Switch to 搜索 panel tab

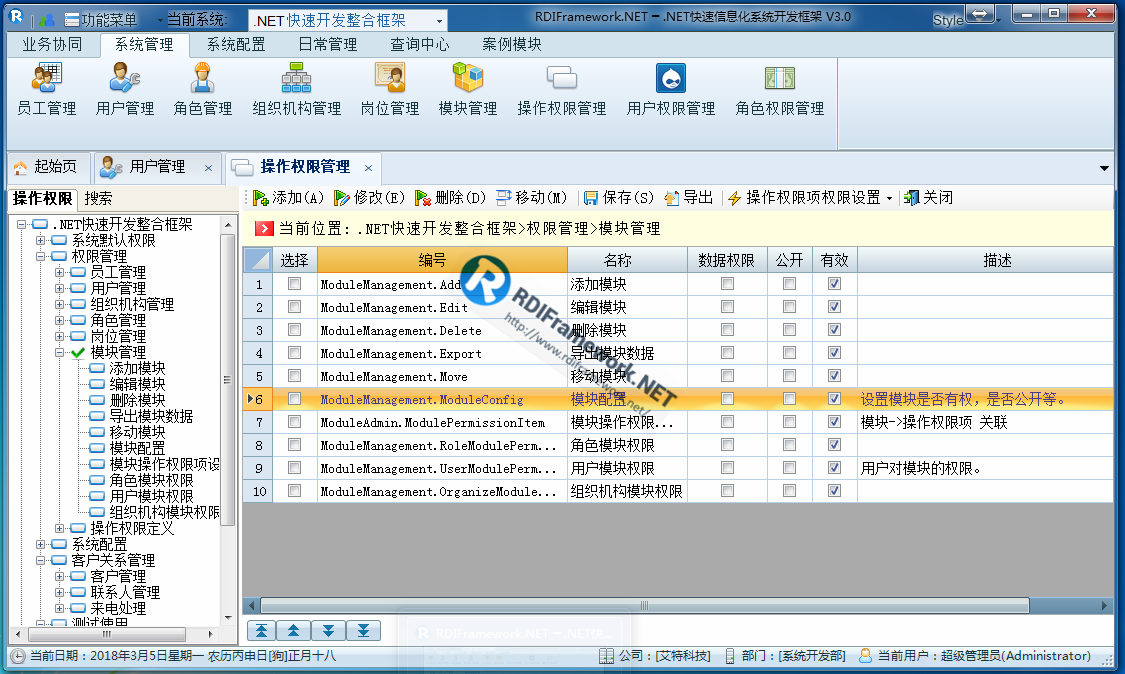98,199
